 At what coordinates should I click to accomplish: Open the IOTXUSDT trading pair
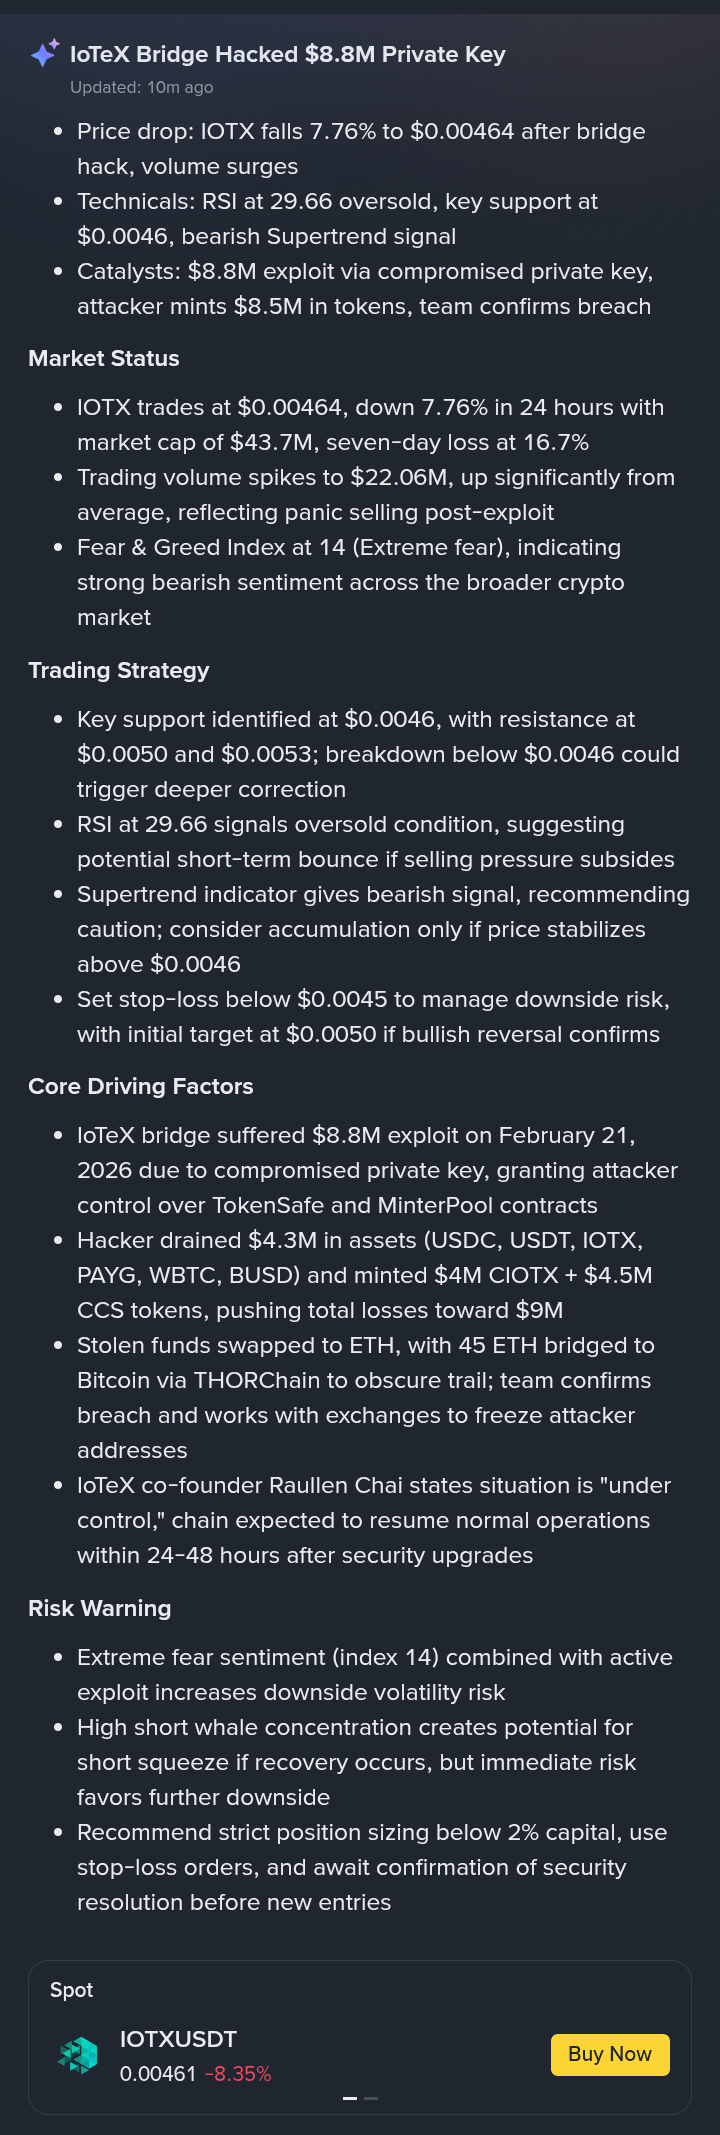[178, 2039]
